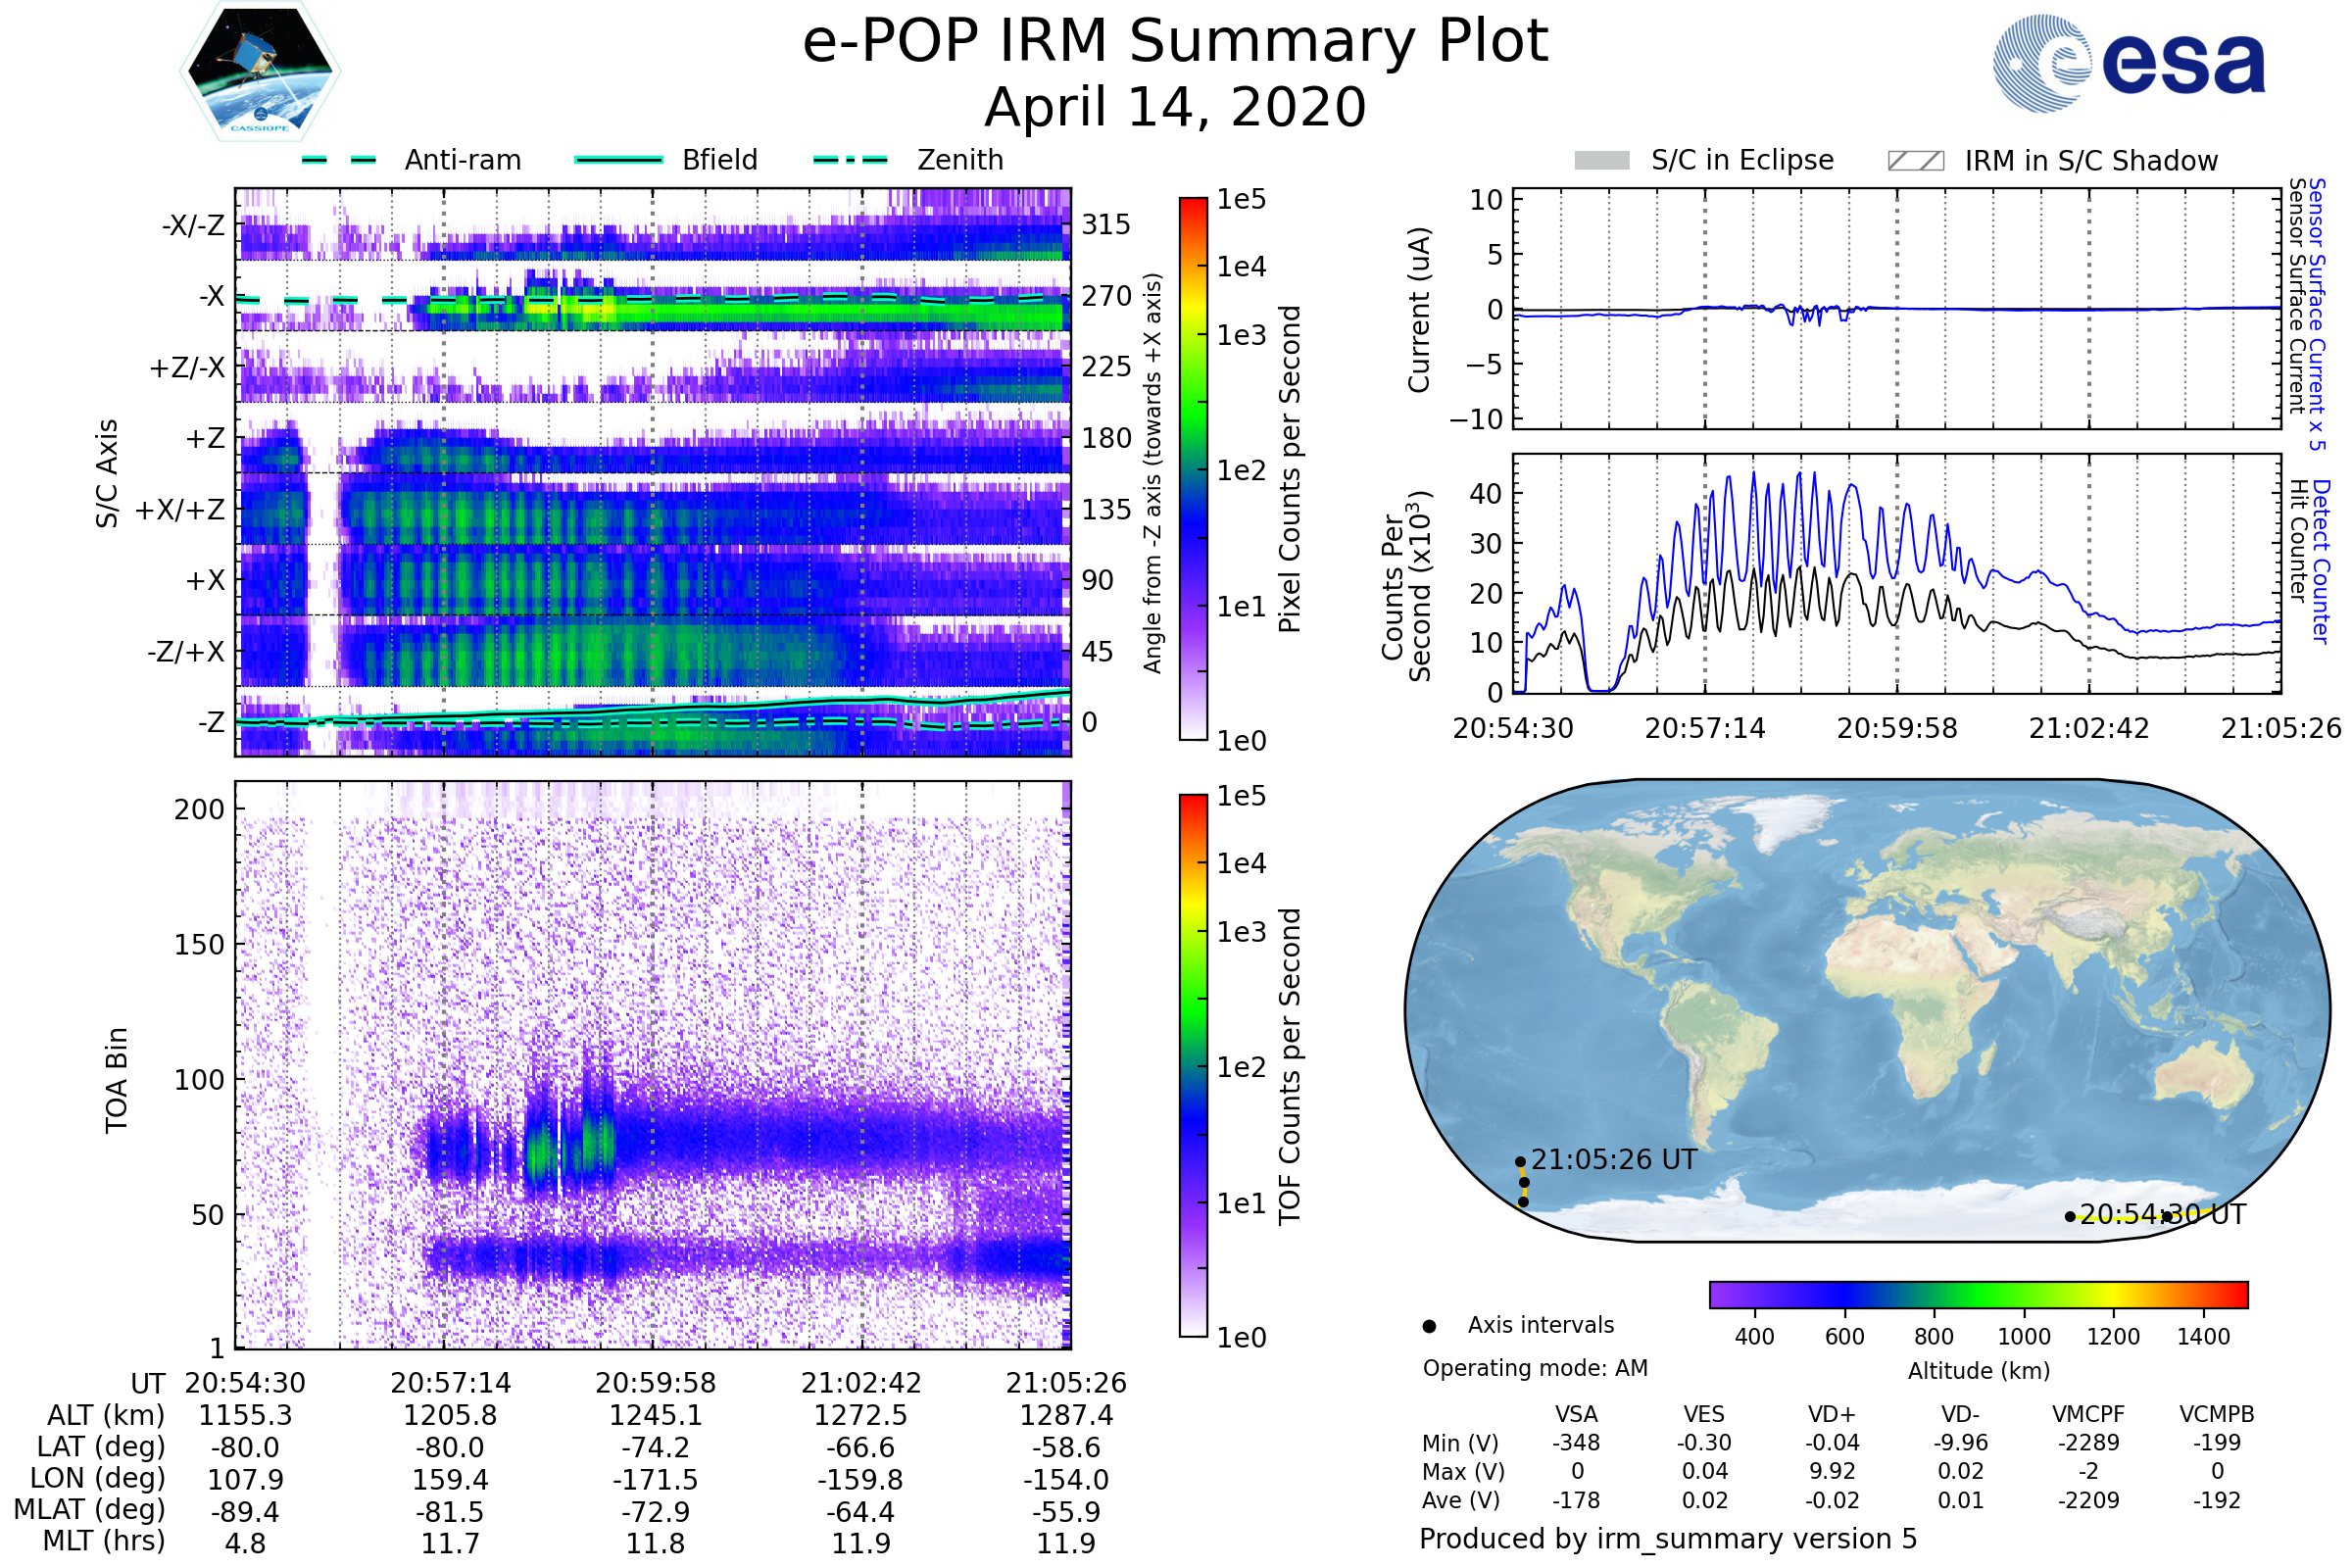
Task: Click the -X axis row label
Action: point(212,296)
